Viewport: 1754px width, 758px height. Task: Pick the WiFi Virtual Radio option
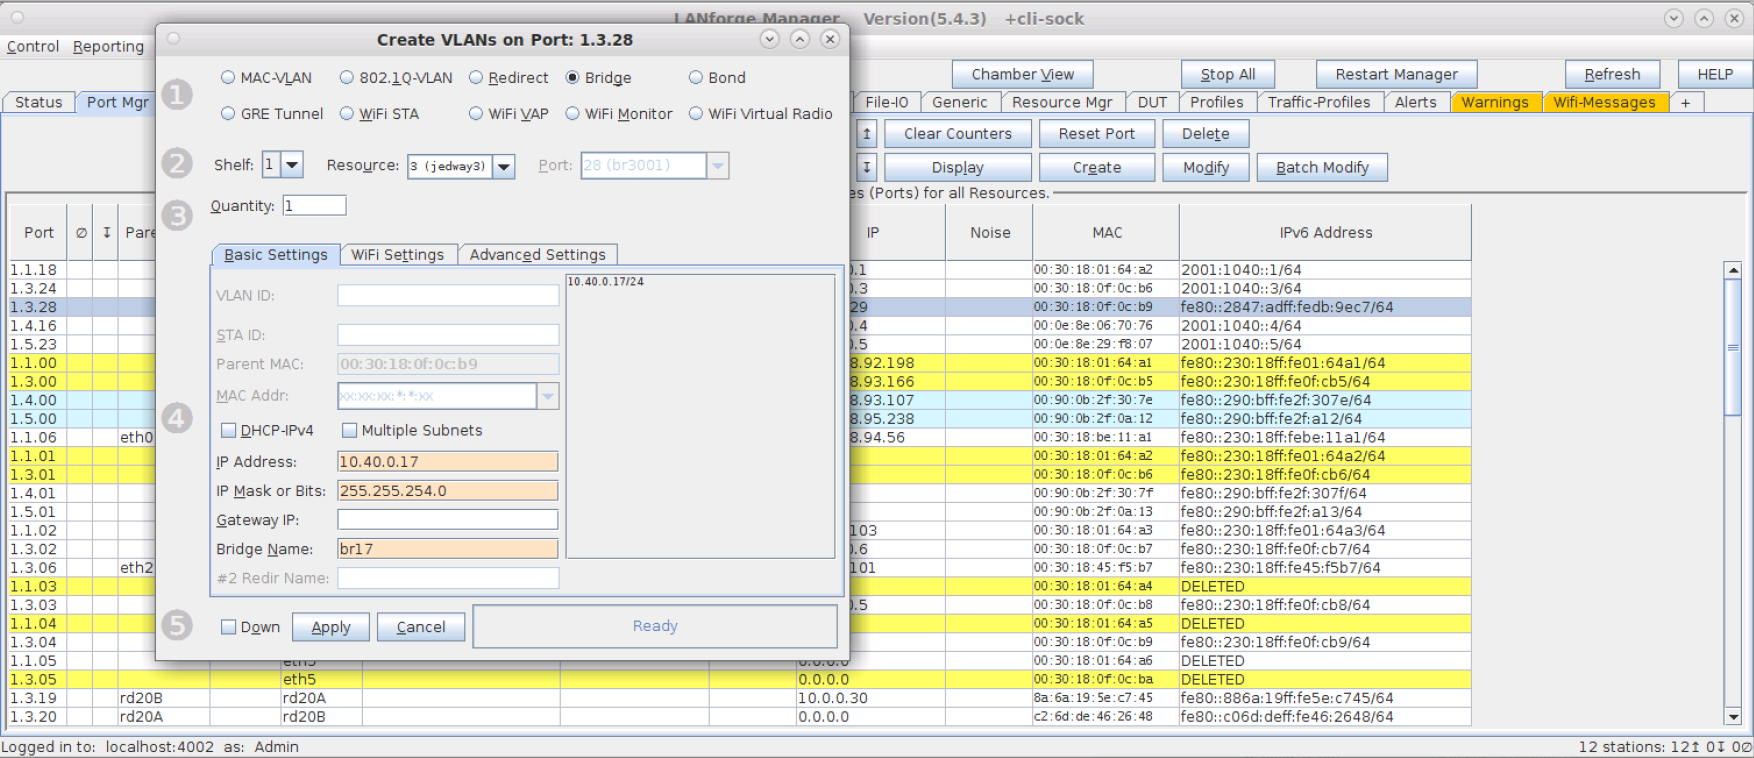696,114
